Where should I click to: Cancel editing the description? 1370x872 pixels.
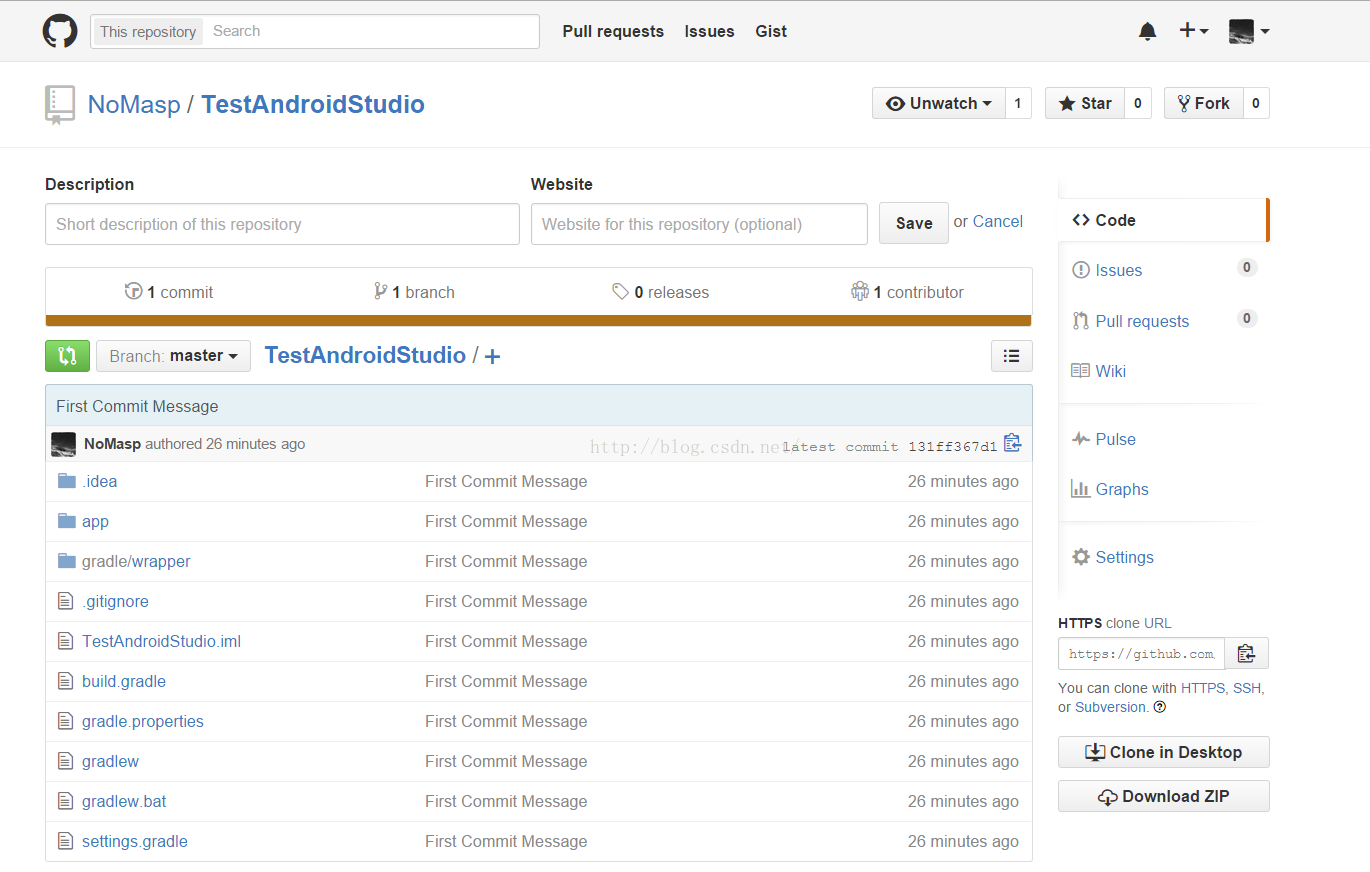[998, 221]
